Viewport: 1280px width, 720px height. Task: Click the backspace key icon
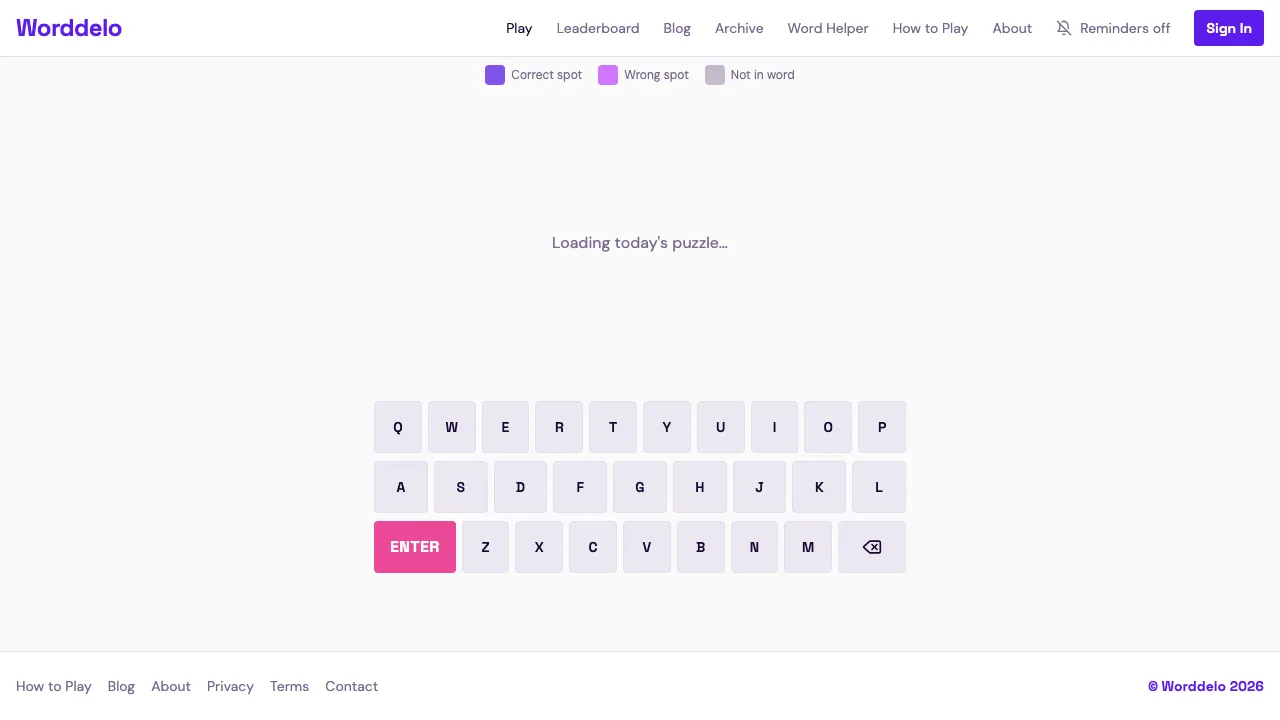pyautogui.click(x=872, y=547)
